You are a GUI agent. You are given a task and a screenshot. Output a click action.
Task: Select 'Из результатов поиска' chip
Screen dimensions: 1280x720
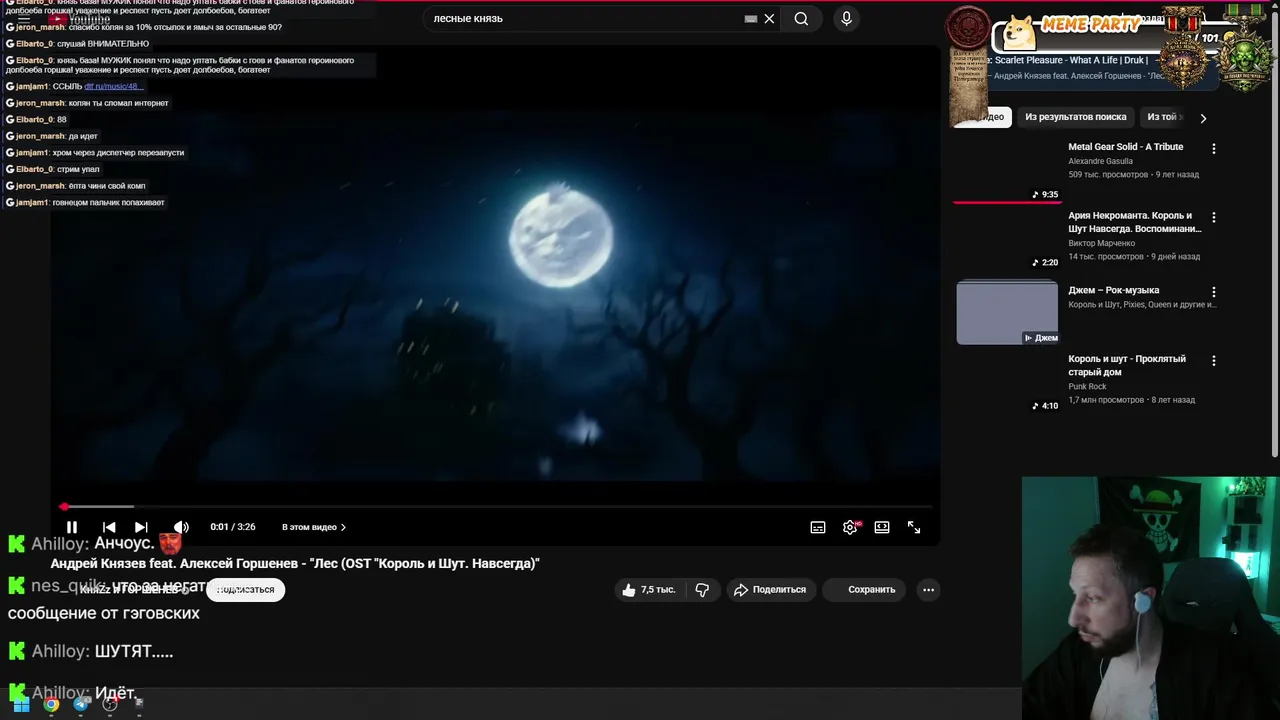click(1075, 117)
